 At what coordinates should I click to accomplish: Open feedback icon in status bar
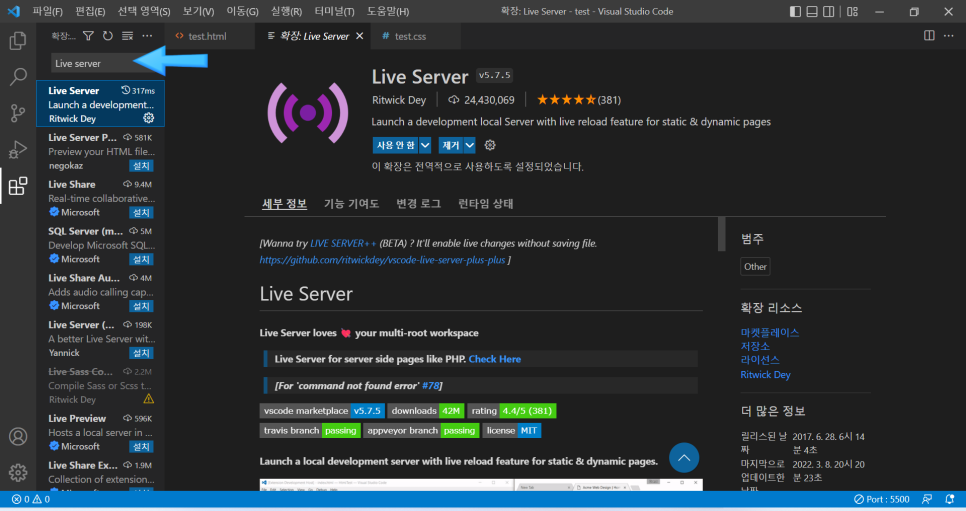pos(927,499)
